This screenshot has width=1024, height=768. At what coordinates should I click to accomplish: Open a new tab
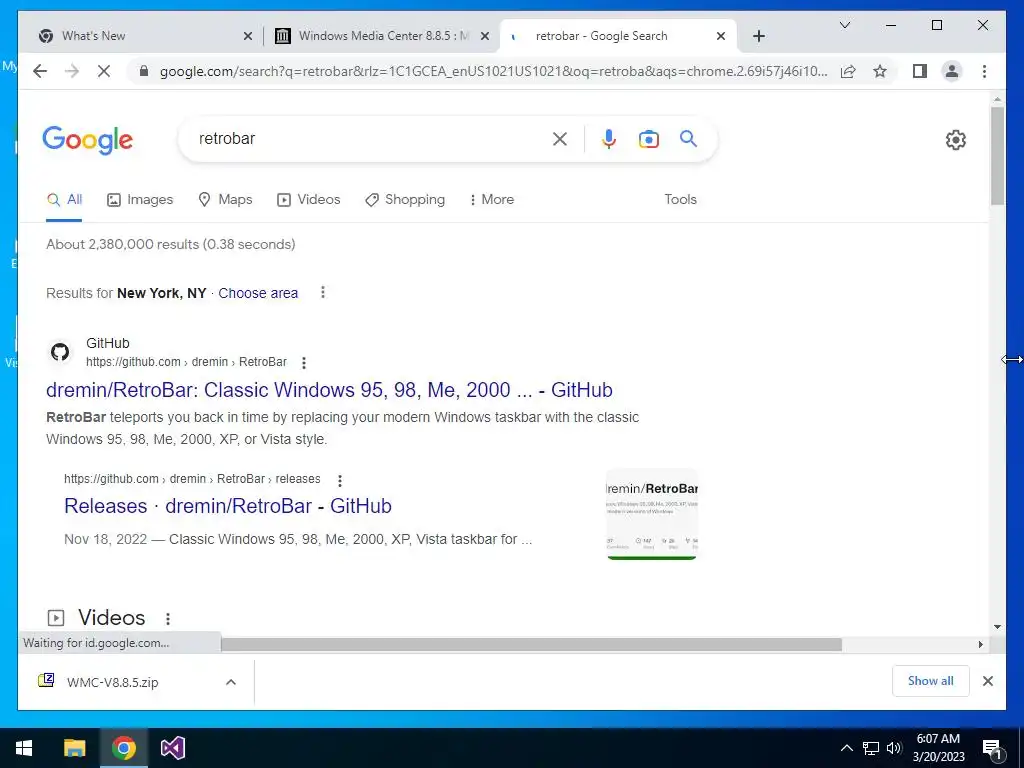point(758,36)
